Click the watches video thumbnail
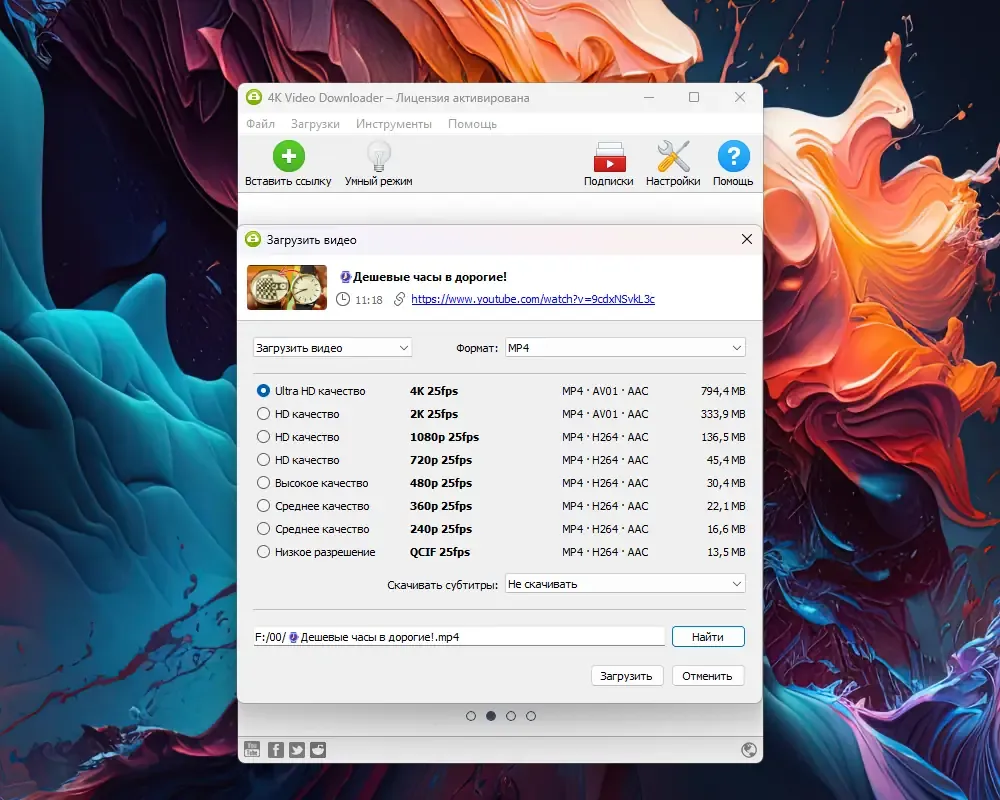Viewport: 1000px width, 800px height. click(287, 288)
